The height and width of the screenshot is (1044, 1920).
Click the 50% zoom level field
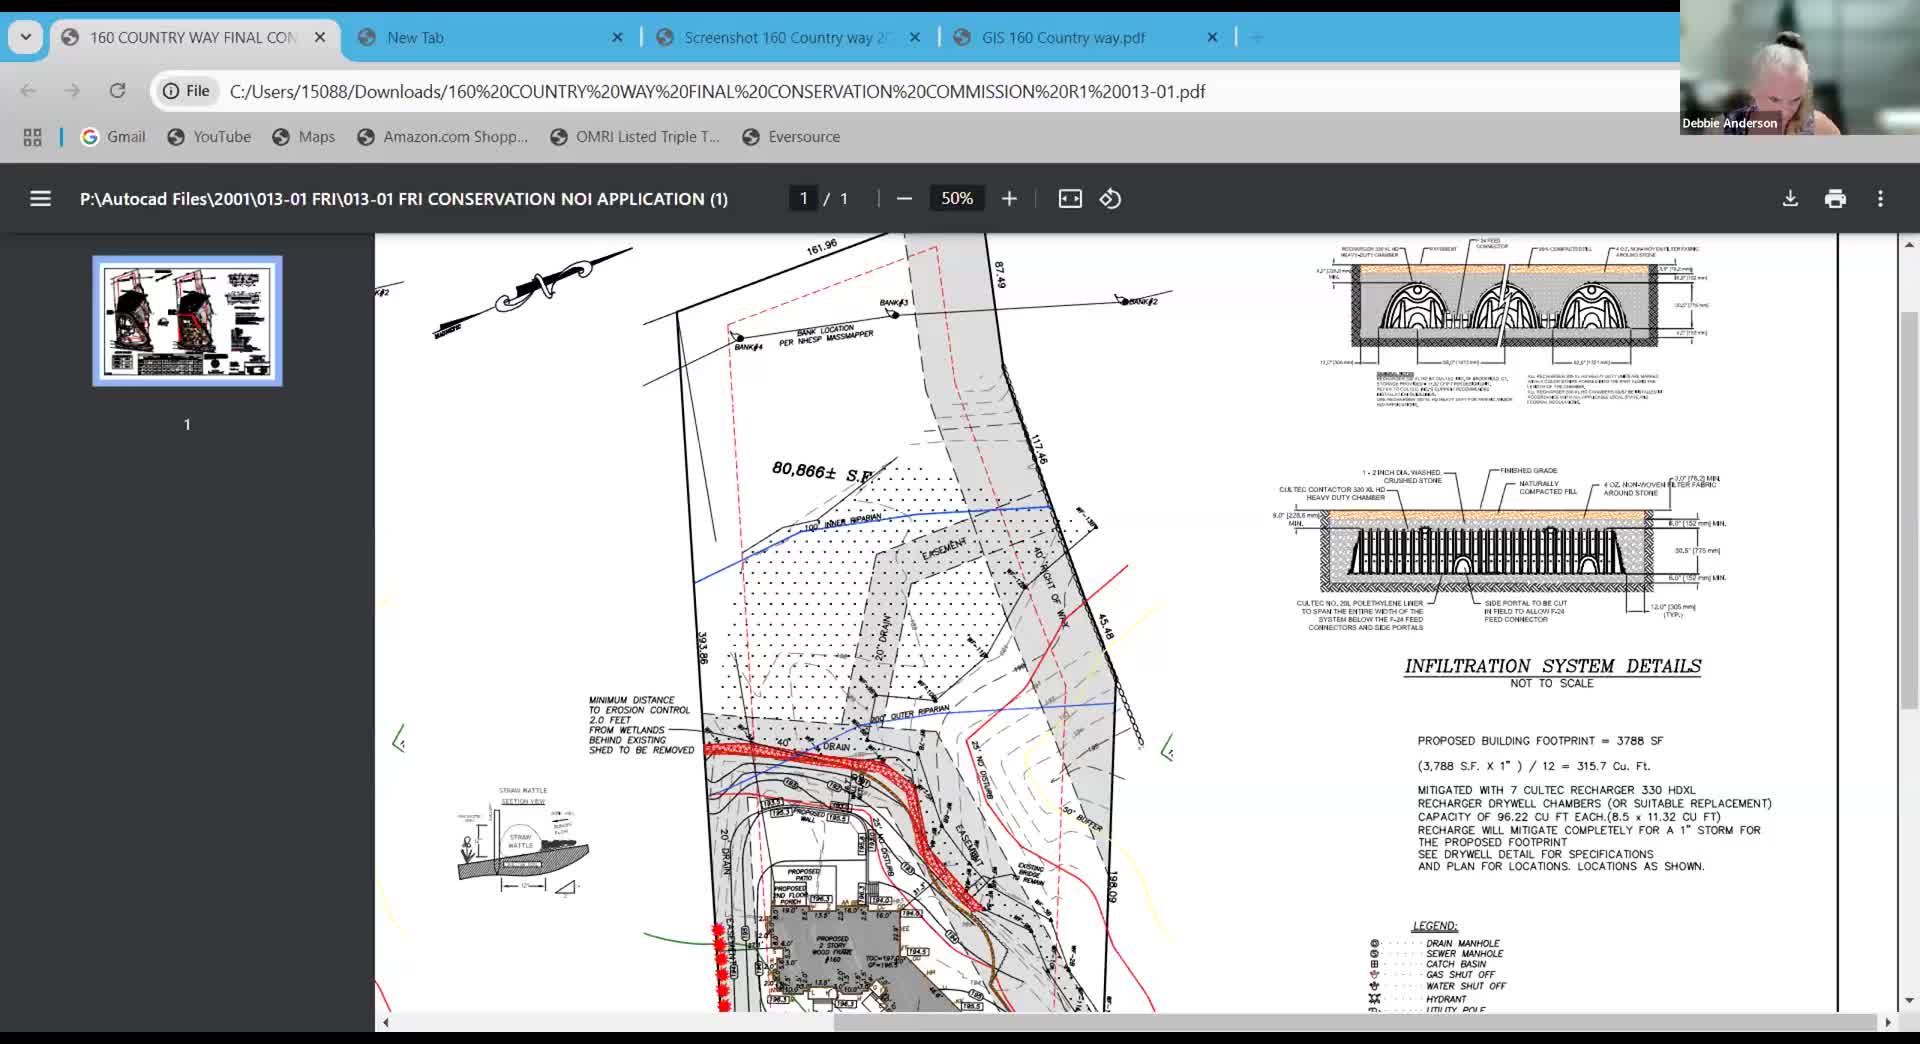pos(956,199)
